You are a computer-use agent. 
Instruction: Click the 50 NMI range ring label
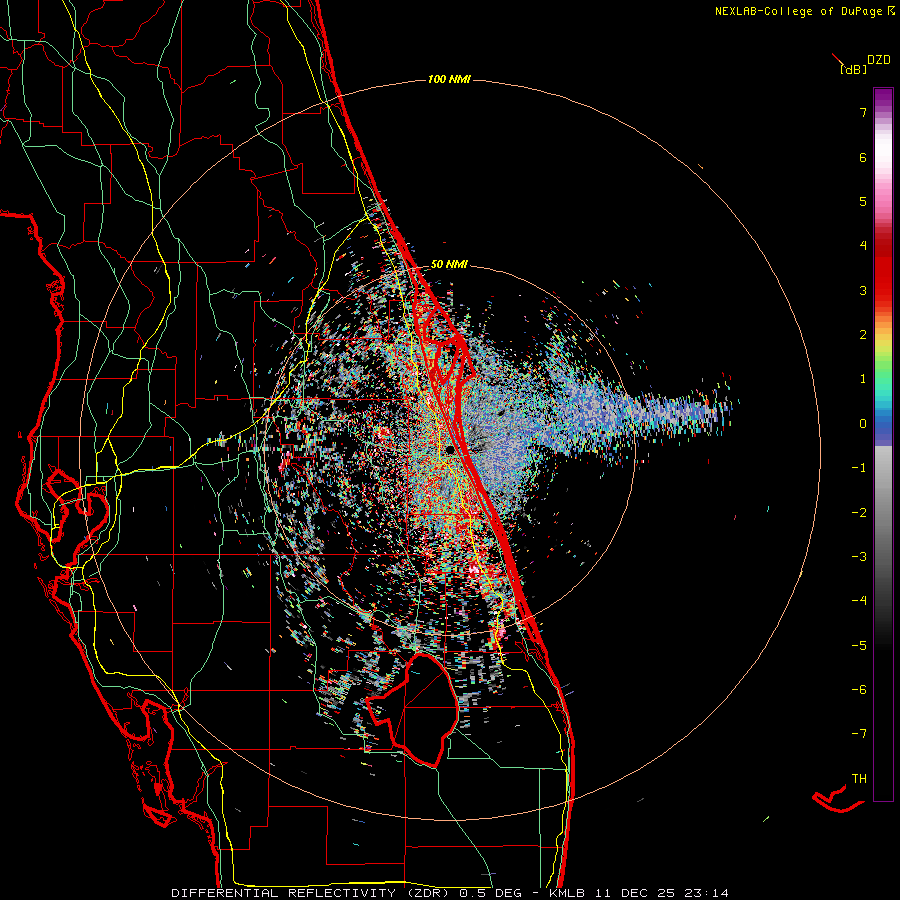(x=449, y=264)
